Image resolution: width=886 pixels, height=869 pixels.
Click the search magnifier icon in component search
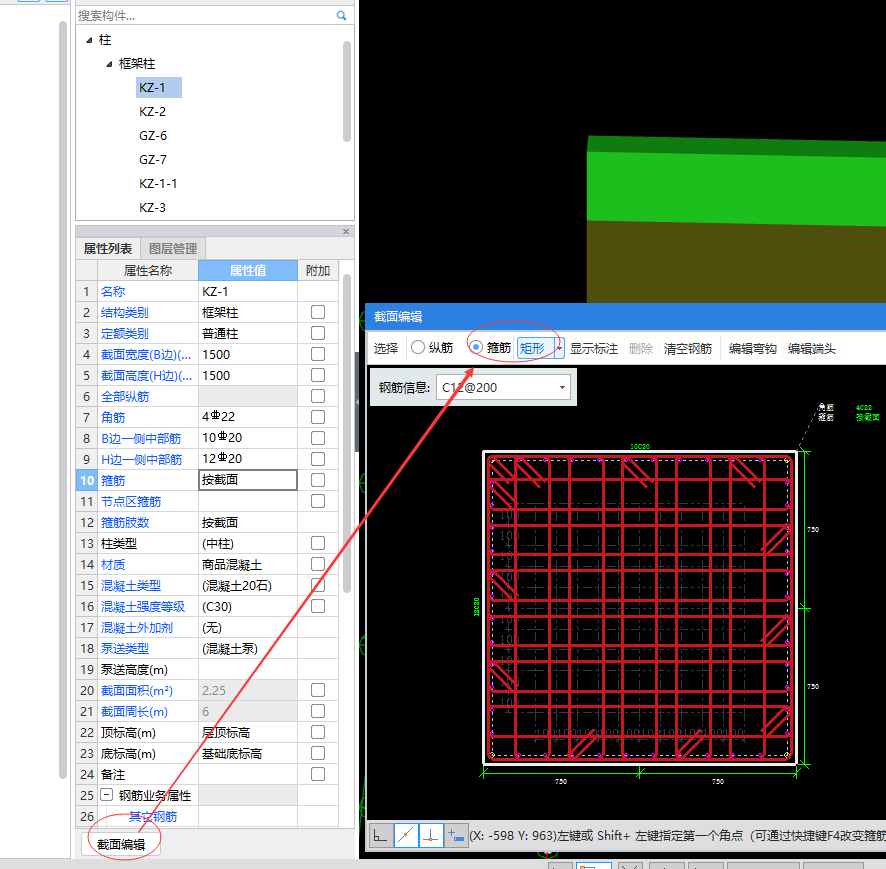coord(341,15)
